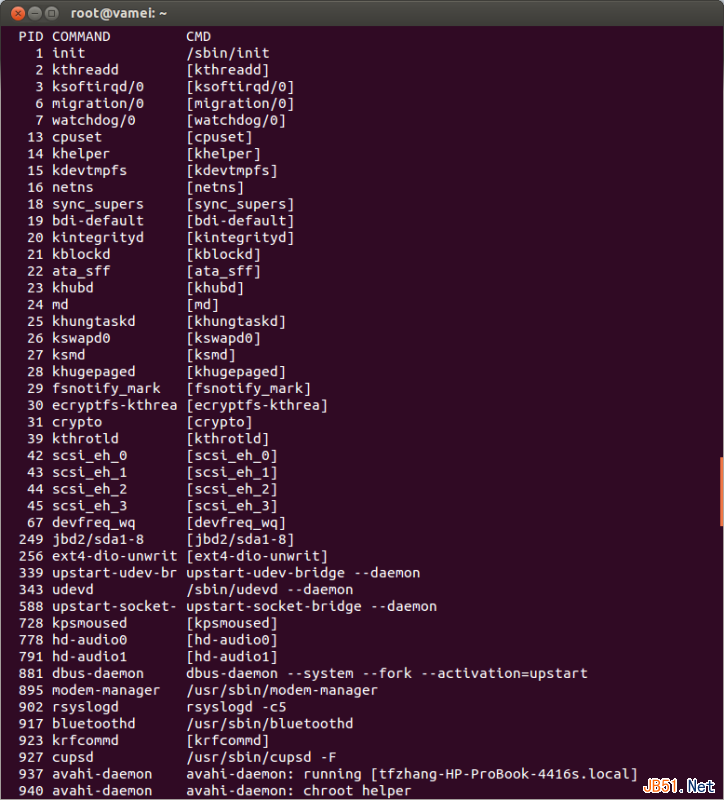This screenshot has height=800, width=724.
Task: Close the terminal window
Action: point(15,13)
